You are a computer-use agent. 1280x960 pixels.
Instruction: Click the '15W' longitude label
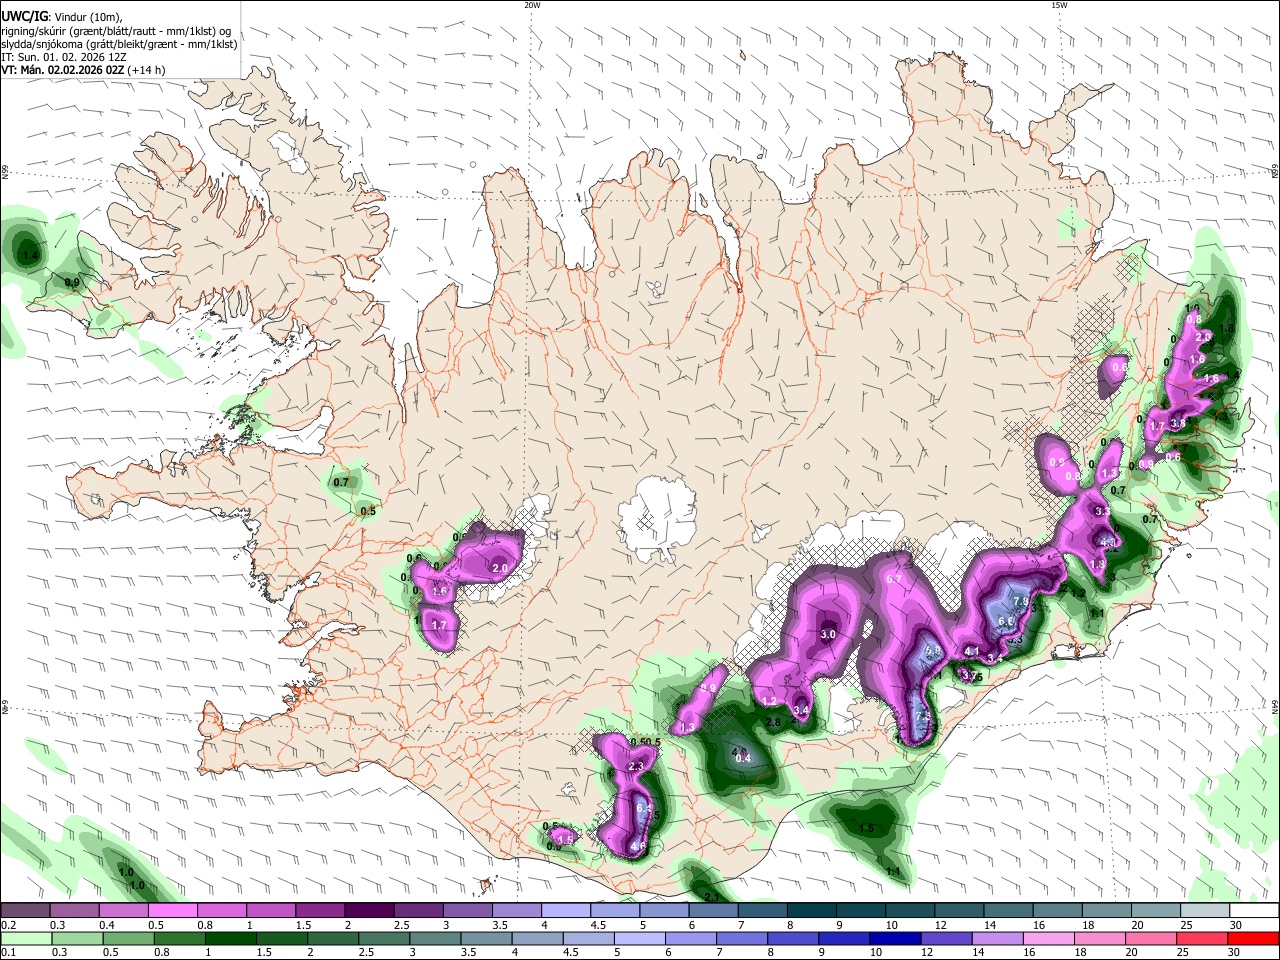pos(1059,5)
